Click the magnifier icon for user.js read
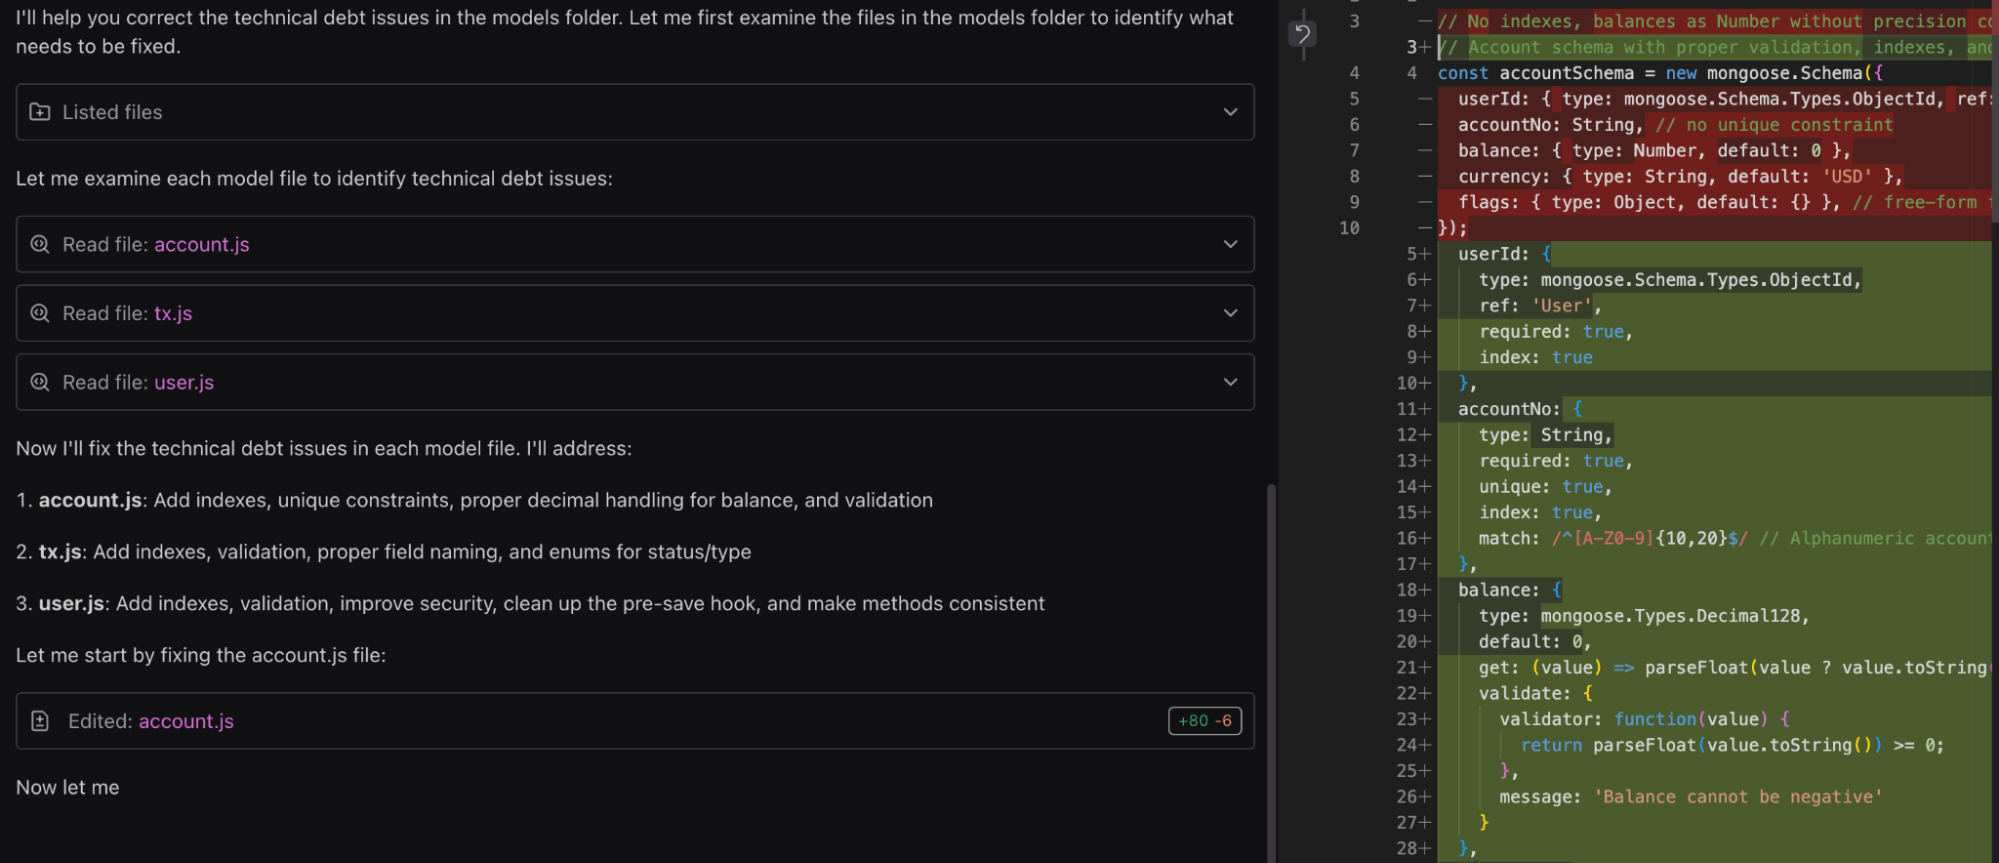Image resolution: width=1999 pixels, height=863 pixels. pyautogui.click(x=40, y=382)
